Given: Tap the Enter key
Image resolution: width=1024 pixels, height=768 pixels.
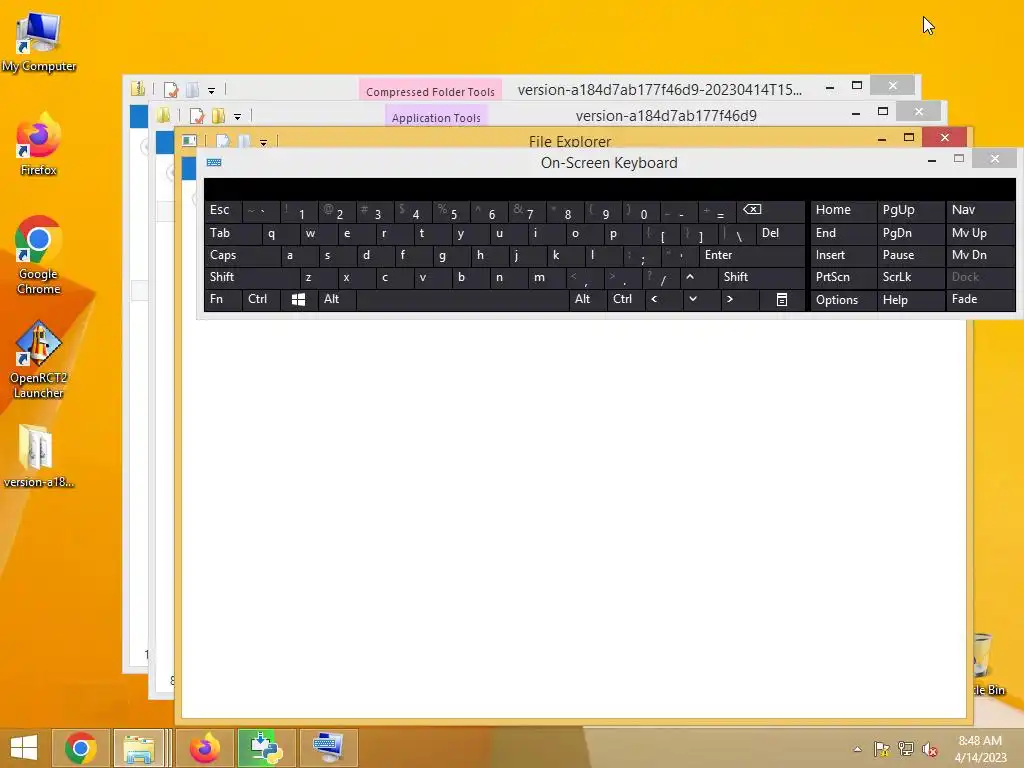Looking at the screenshot, I should tap(752, 255).
